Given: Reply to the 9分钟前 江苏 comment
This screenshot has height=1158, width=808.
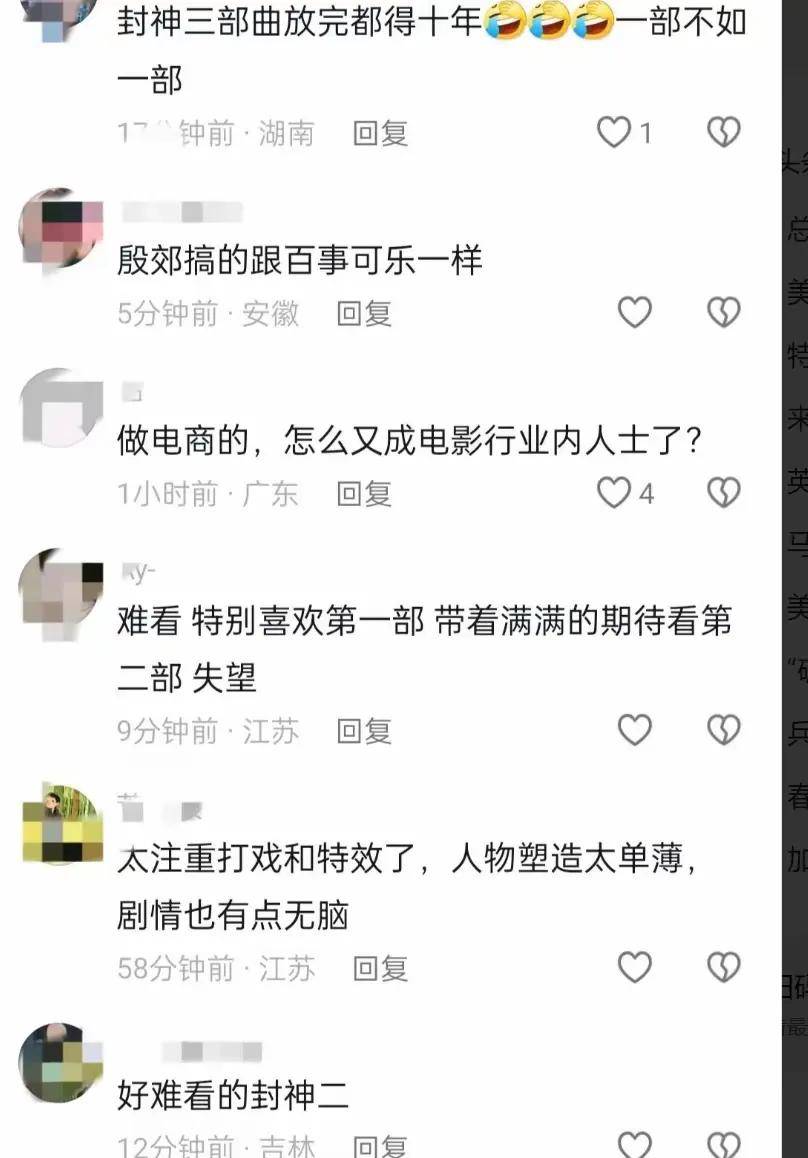Looking at the screenshot, I should pyautogui.click(x=363, y=731).
